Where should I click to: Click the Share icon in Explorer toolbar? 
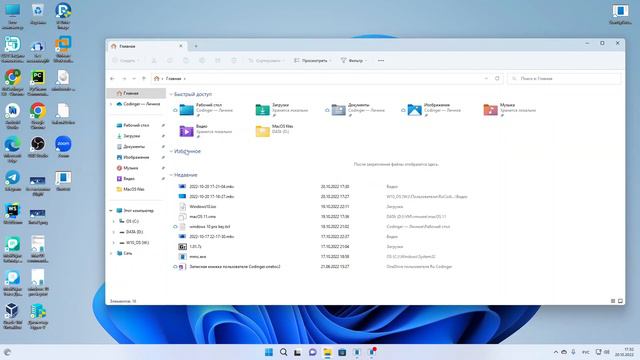tap(218, 60)
